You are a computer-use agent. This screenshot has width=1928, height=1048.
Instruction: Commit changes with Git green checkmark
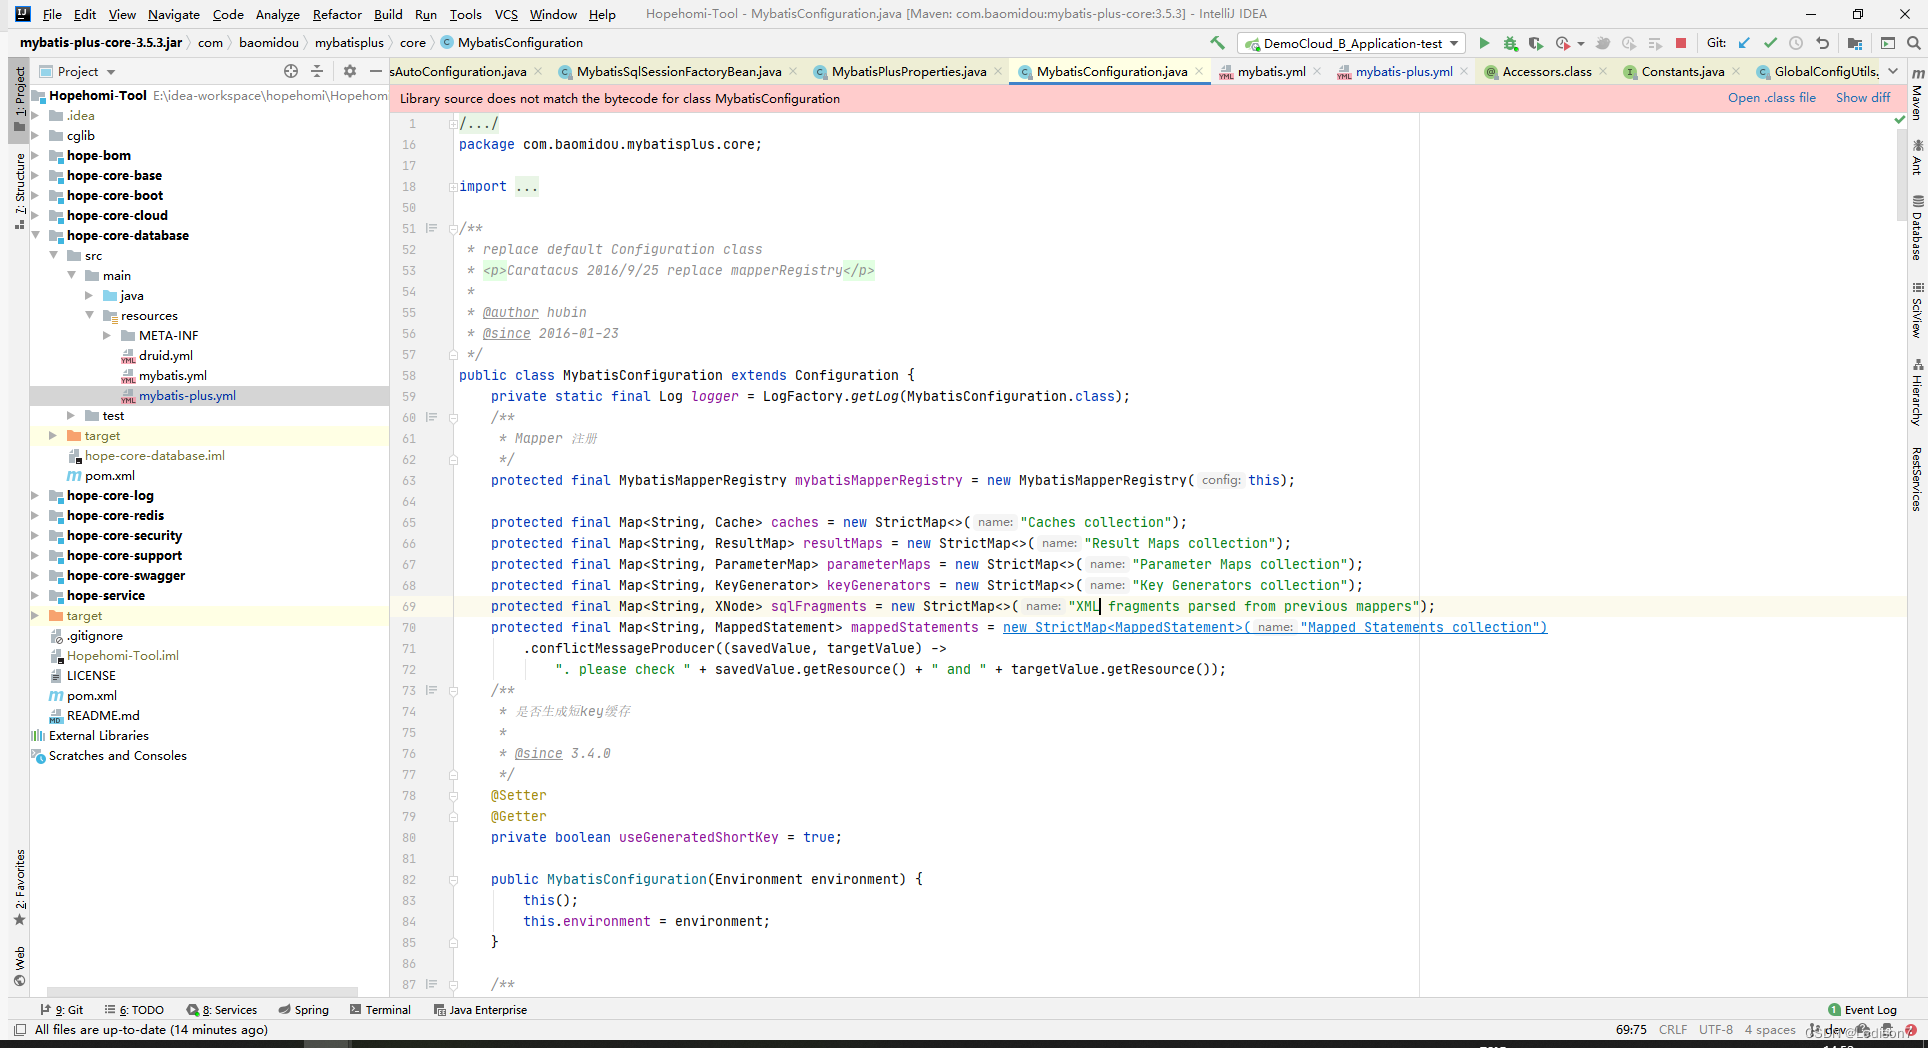click(1770, 43)
